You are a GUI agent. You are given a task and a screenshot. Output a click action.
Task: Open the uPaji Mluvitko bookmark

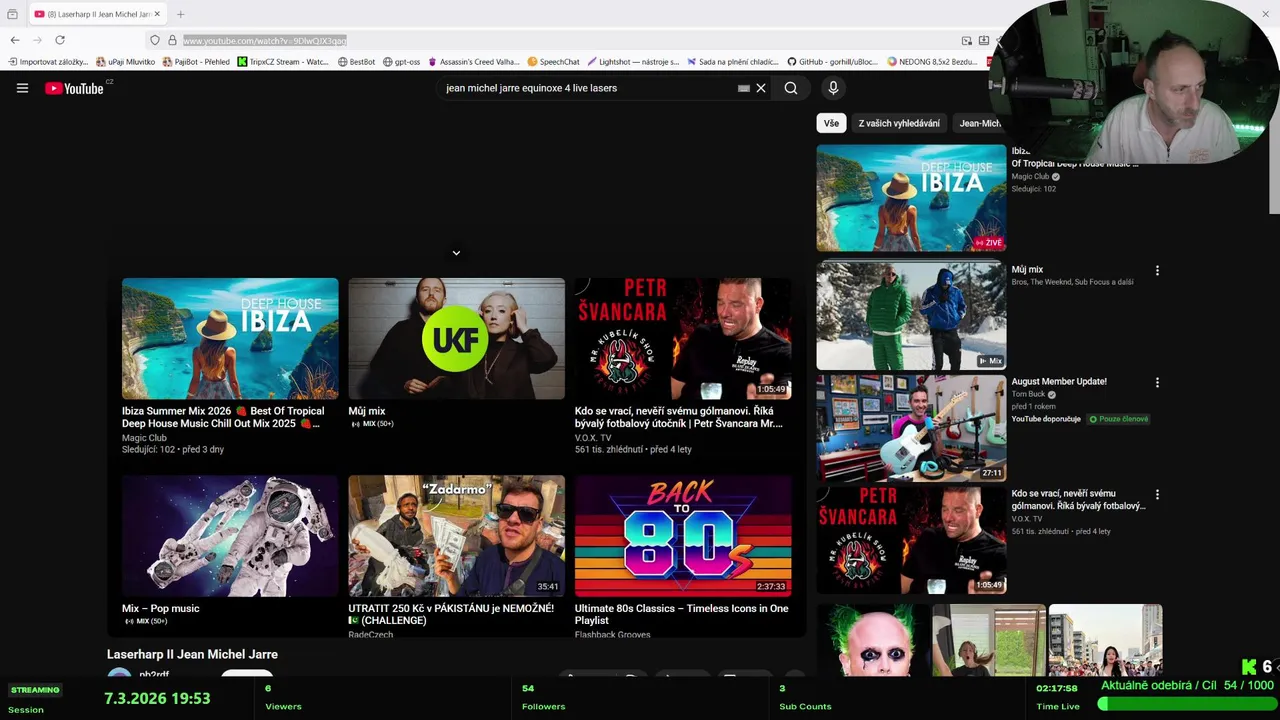click(x=126, y=62)
